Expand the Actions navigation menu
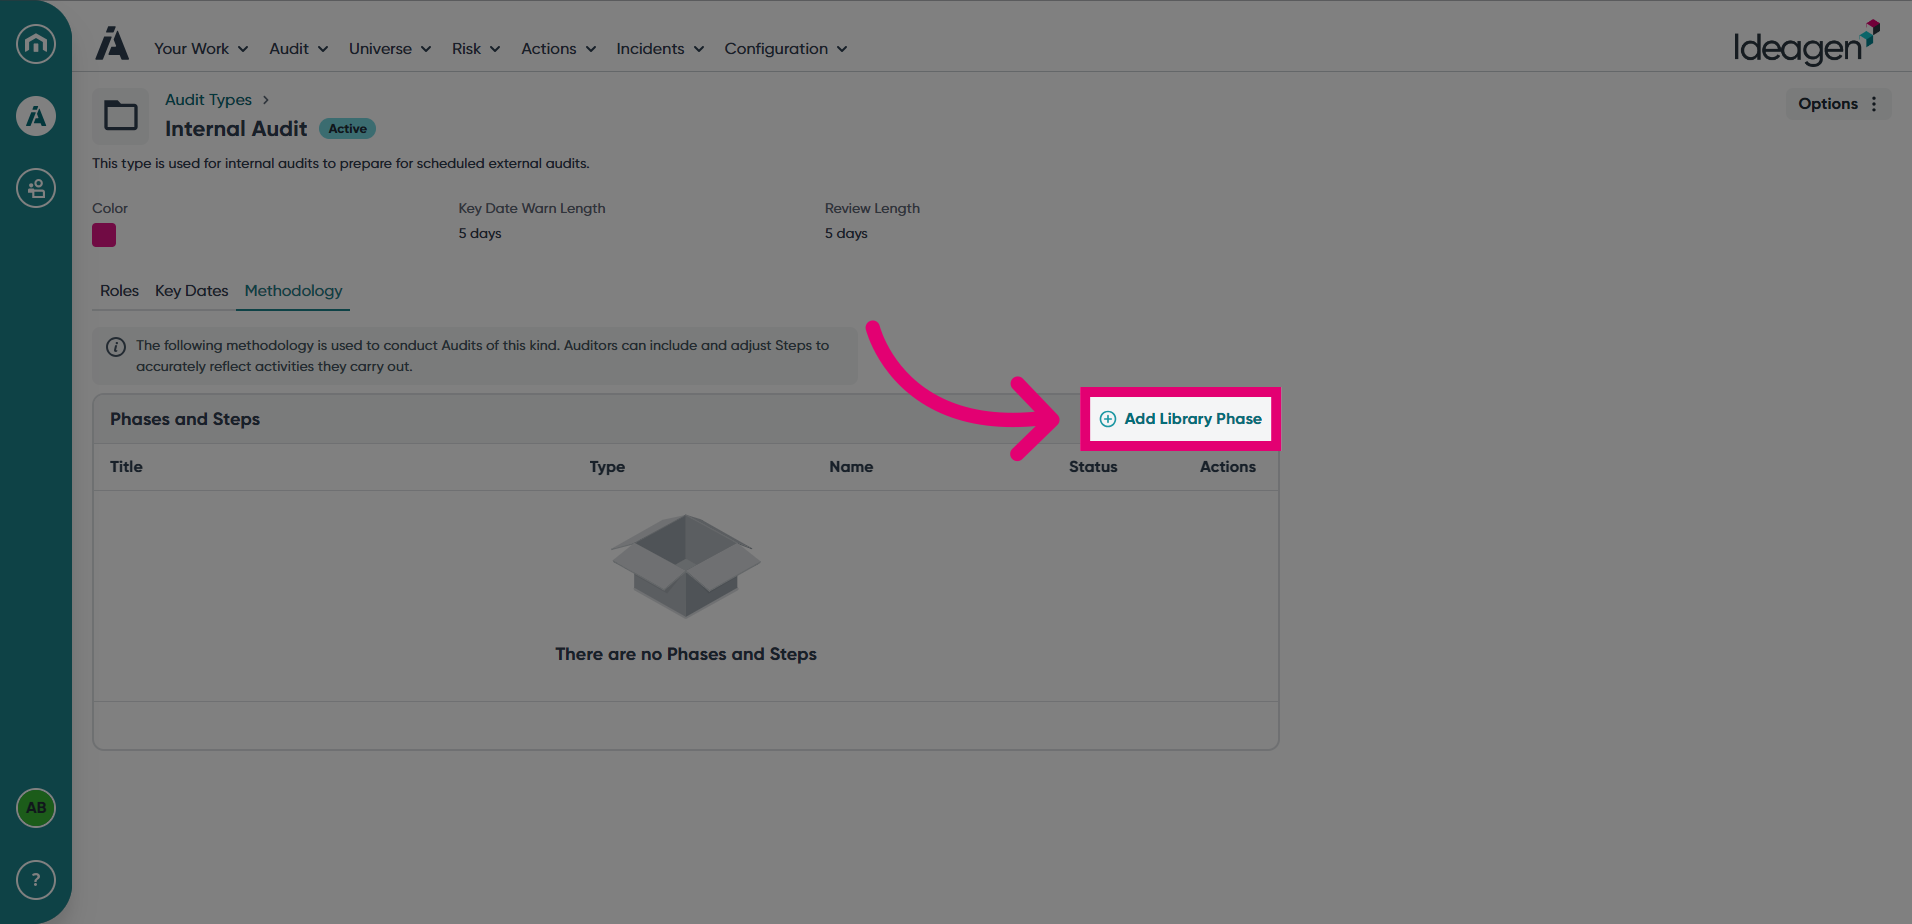Viewport: 1912px width, 924px height. [x=558, y=49]
